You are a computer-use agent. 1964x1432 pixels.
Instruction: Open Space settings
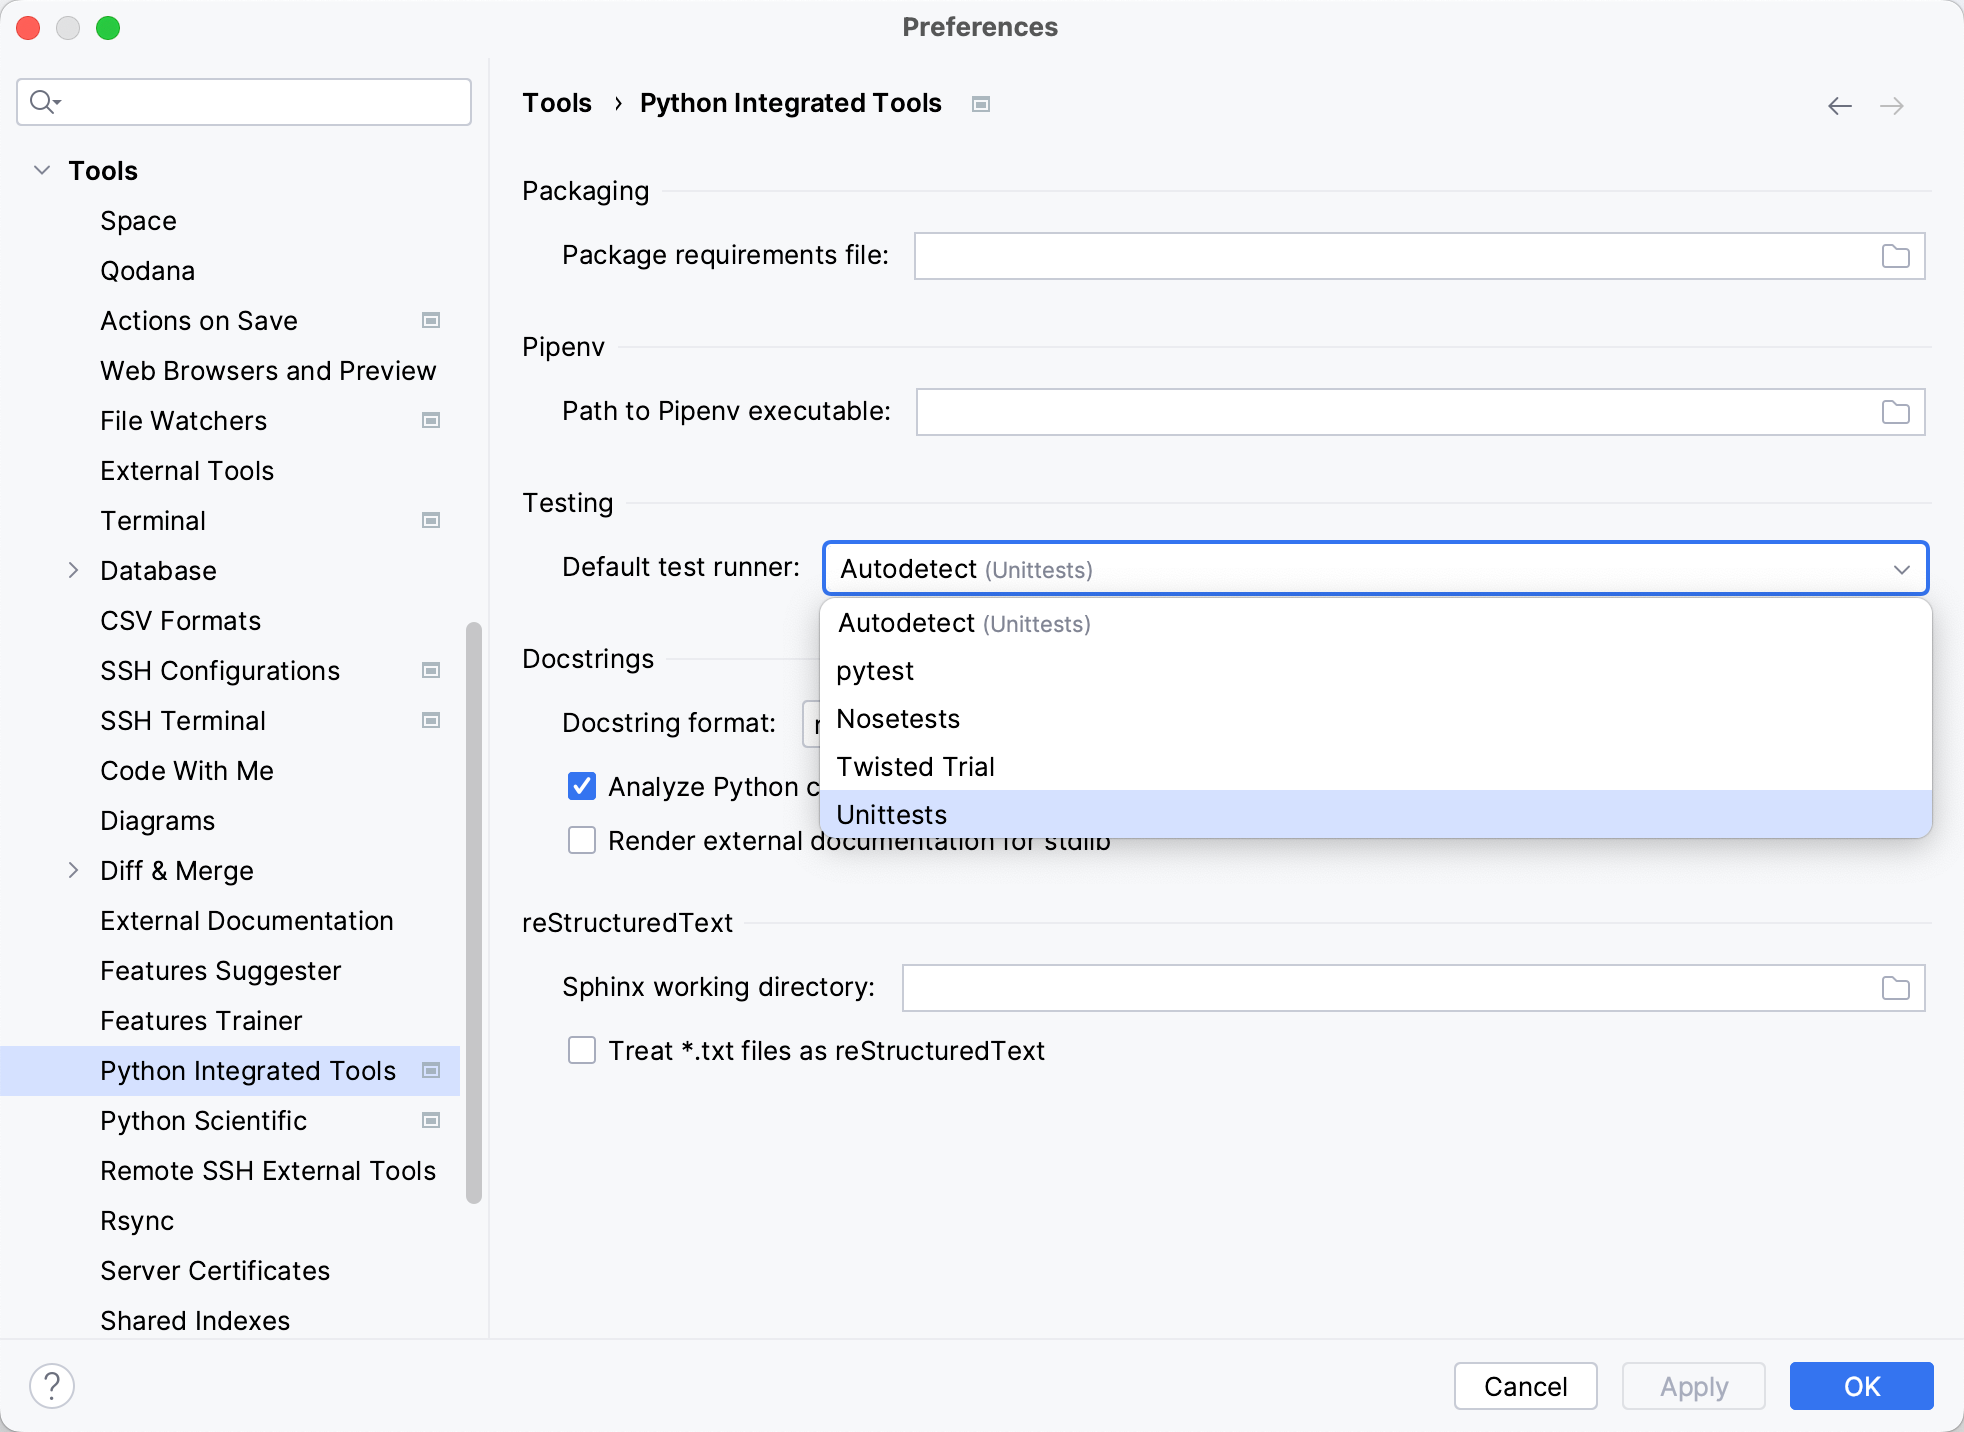click(138, 220)
